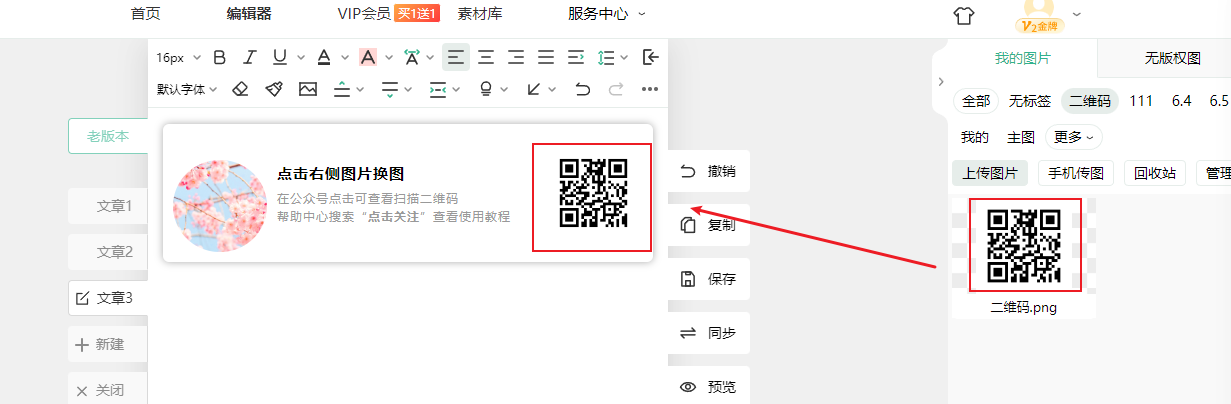
Task: Click the spacing-before-paragraph icon
Action: (x=342, y=89)
